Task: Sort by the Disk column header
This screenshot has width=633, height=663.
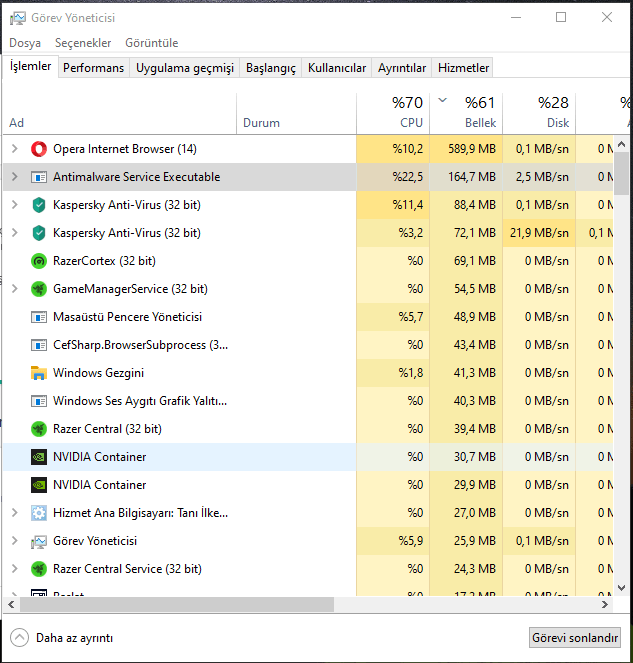Action: 539,113
